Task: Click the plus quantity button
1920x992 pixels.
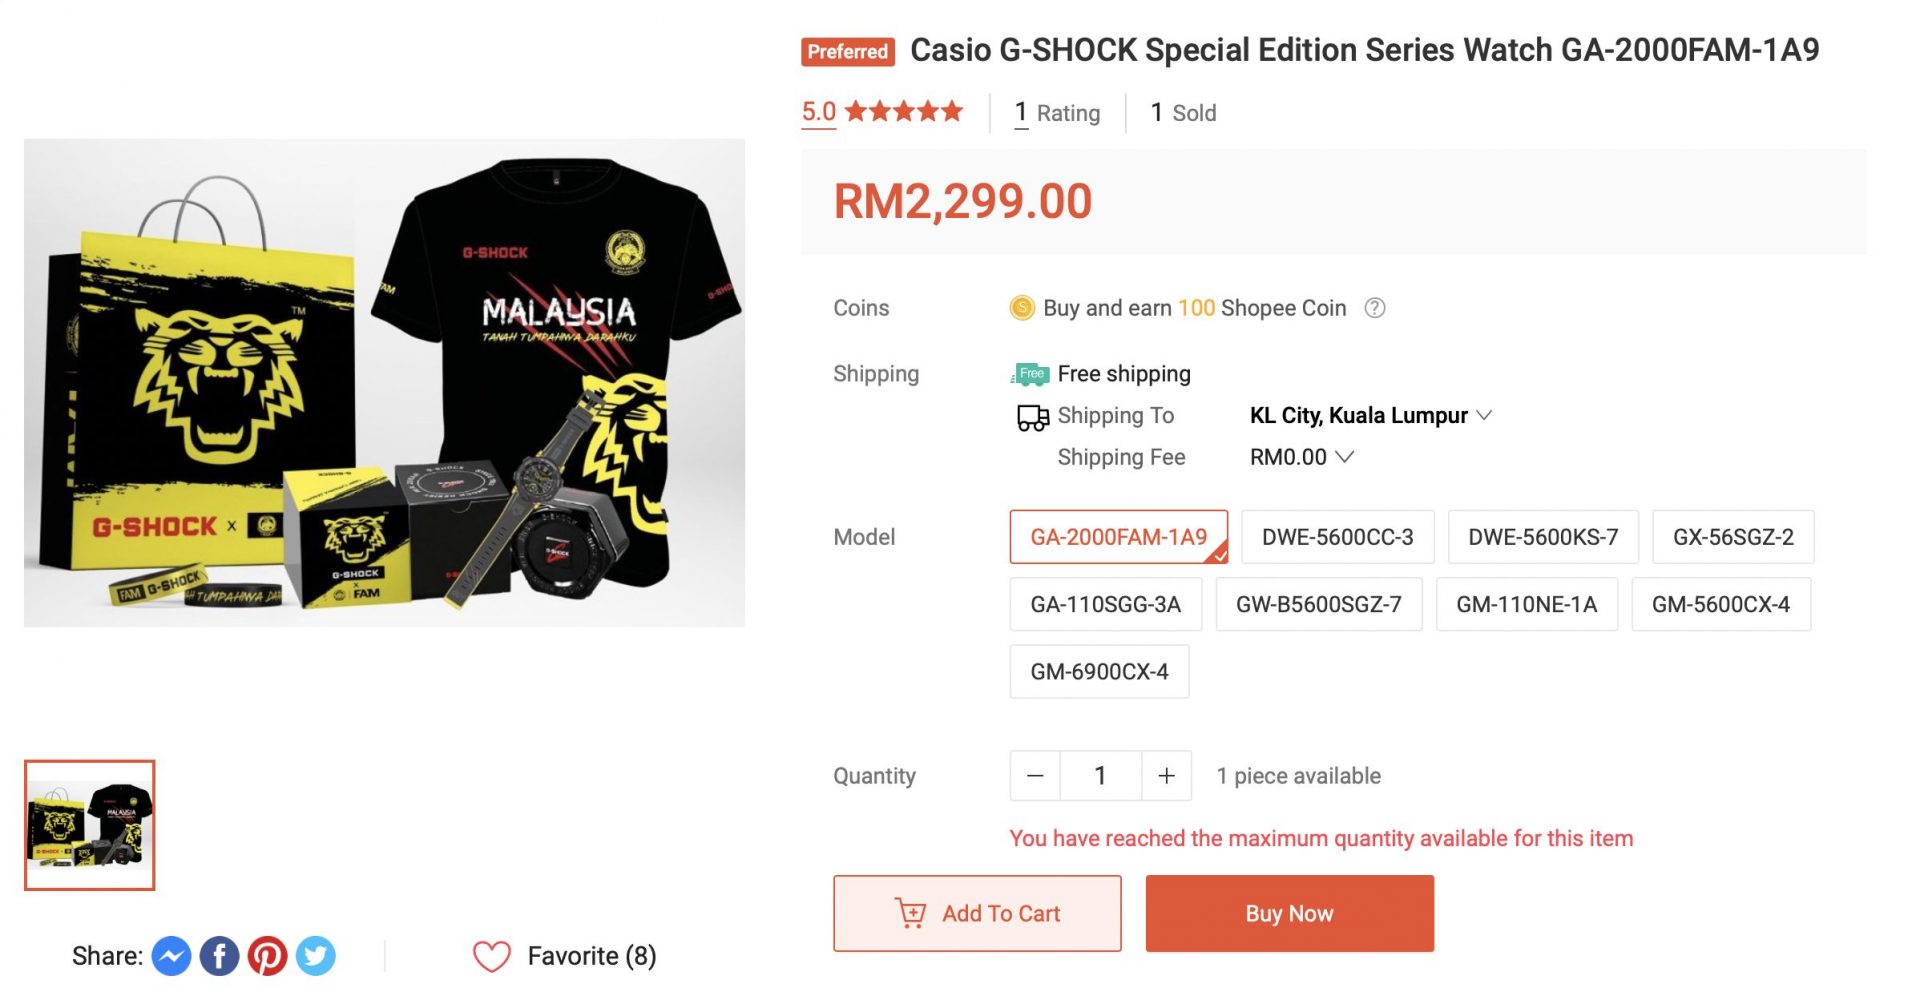Action: pos(1166,776)
